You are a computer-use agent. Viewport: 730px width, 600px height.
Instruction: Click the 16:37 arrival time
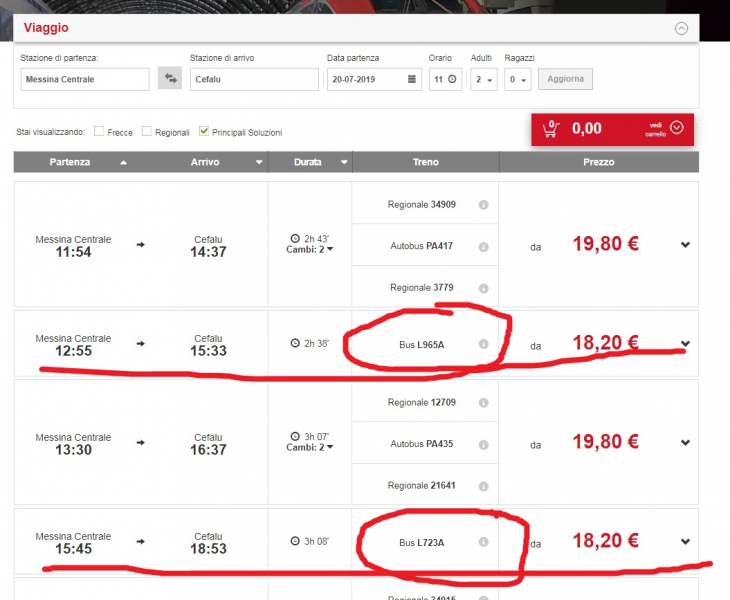click(x=208, y=450)
